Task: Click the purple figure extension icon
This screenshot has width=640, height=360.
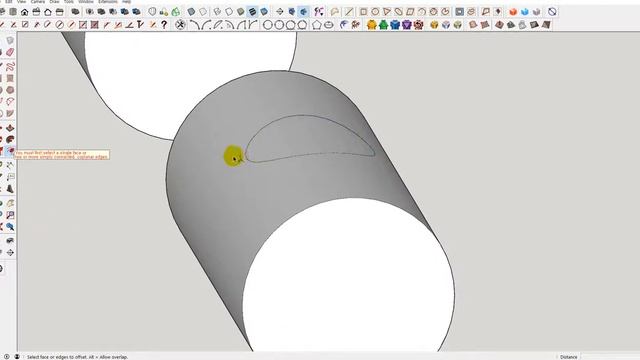Action: click(407, 25)
